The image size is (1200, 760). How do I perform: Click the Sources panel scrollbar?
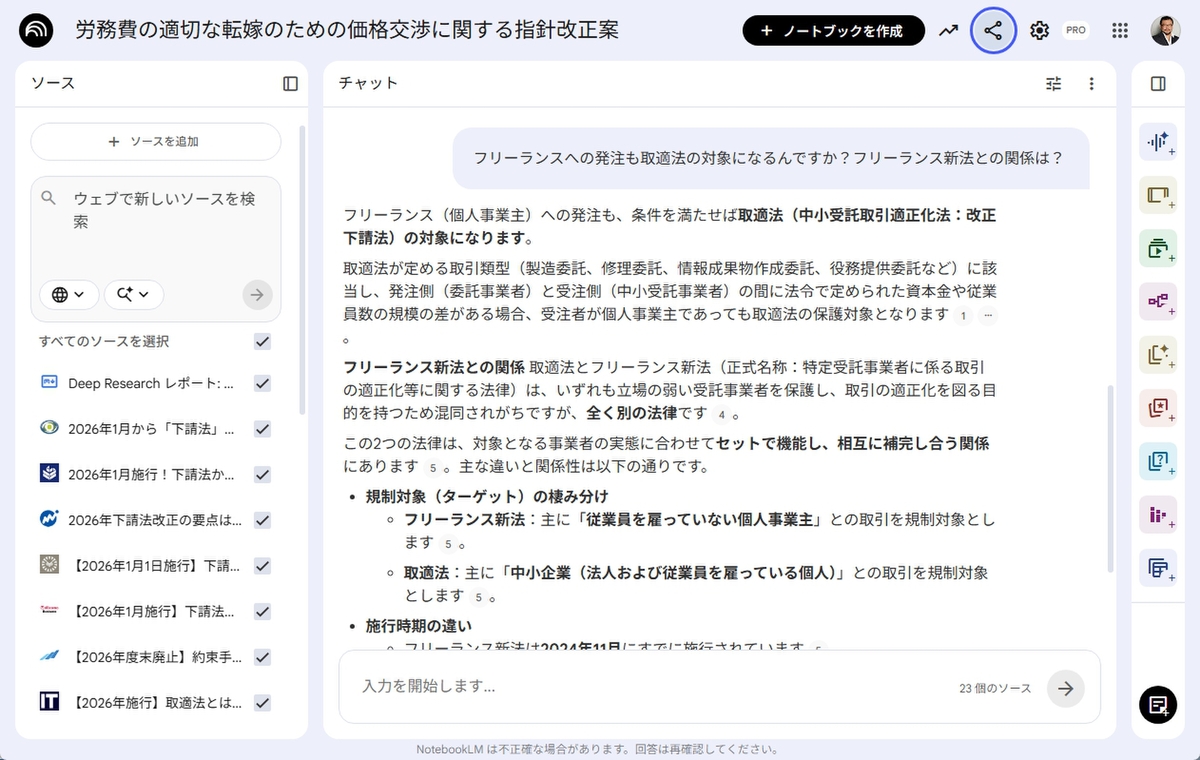point(302,270)
